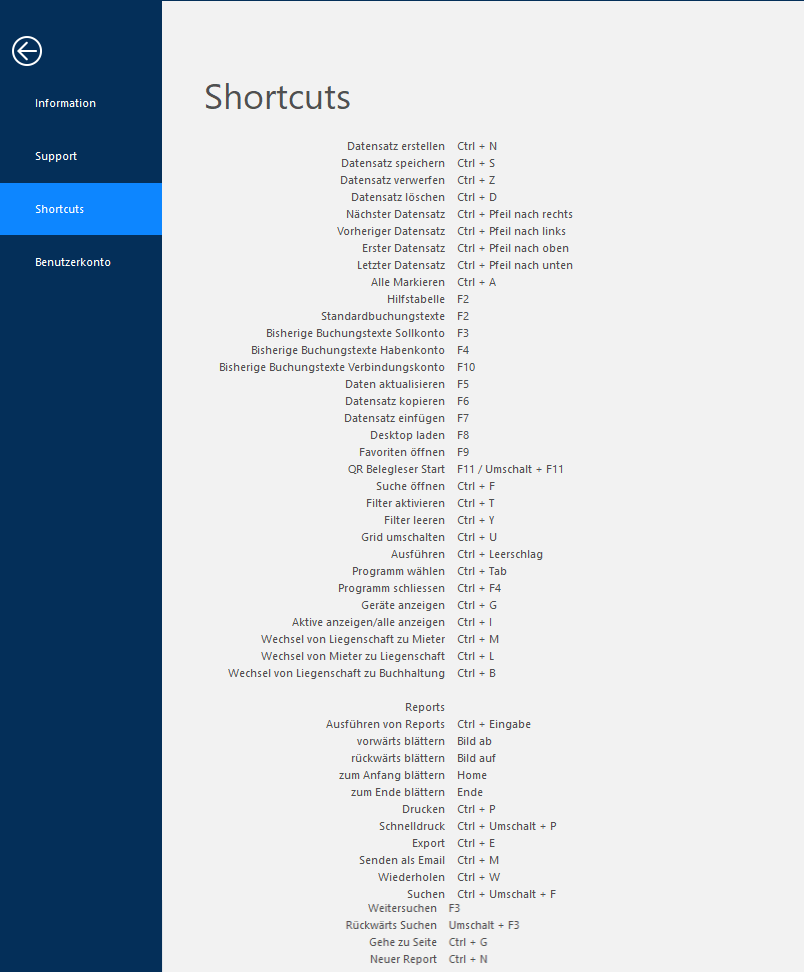Click the F10 shortcut value
The height and width of the screenshot is (972, 804).
466,367
